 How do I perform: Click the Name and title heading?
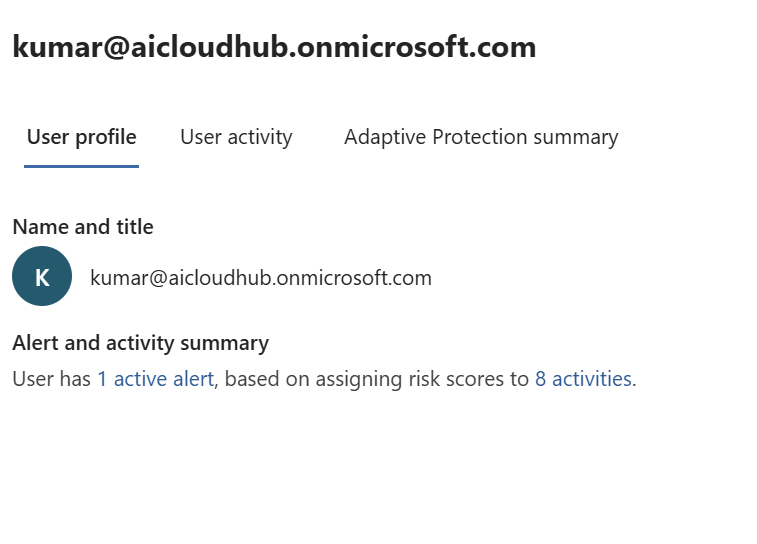click(x=83, y=227)
